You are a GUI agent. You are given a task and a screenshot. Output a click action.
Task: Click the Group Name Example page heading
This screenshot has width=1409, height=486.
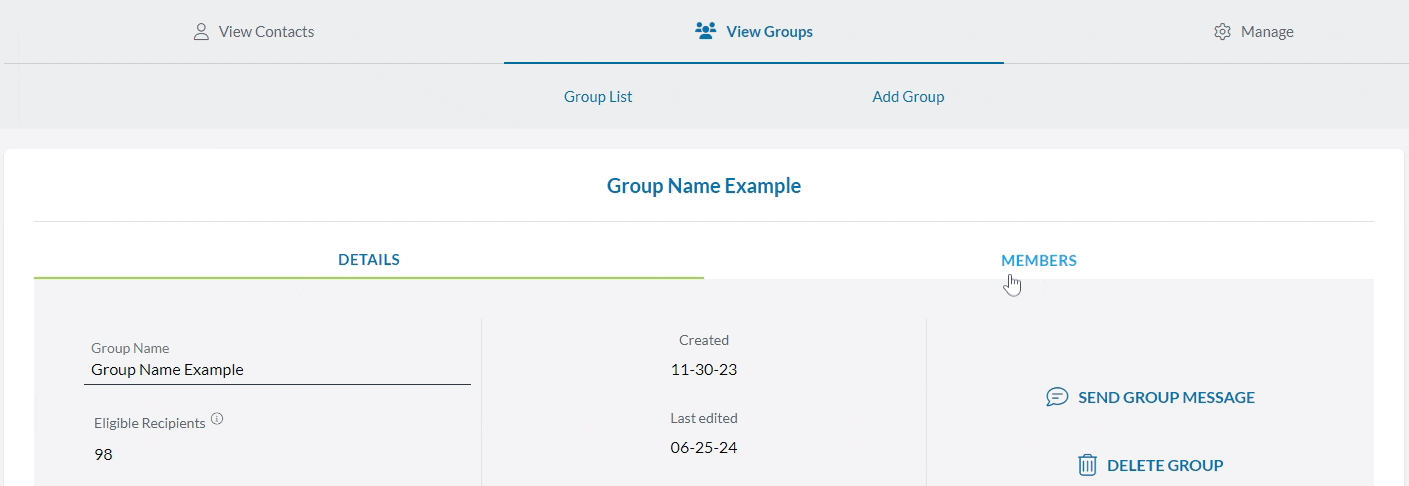pos(704,186)
